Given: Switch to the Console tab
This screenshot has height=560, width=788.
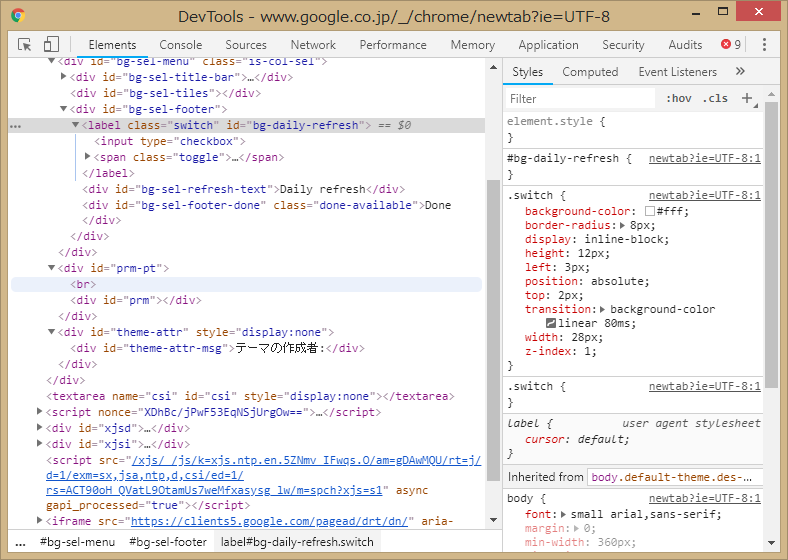Looking at the screenshot, I should click(x=180, y=45).
